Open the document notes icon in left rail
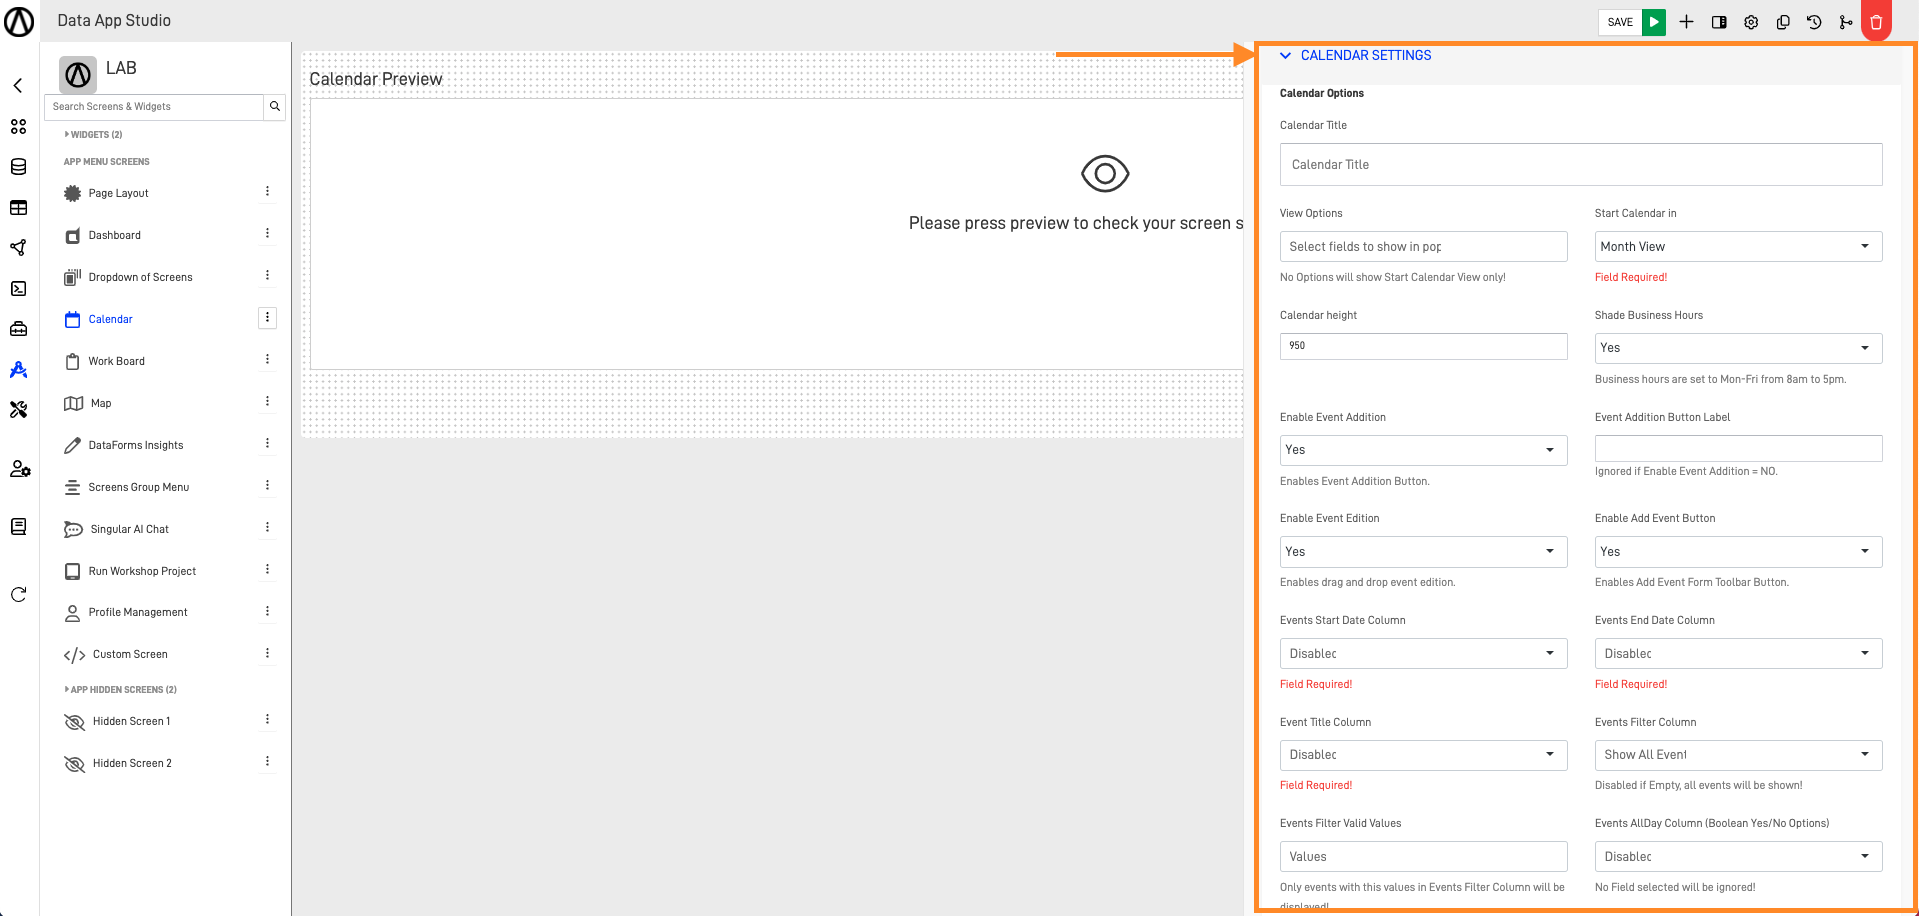Viewport: 1919px width, 916px height. coord(18,527)
